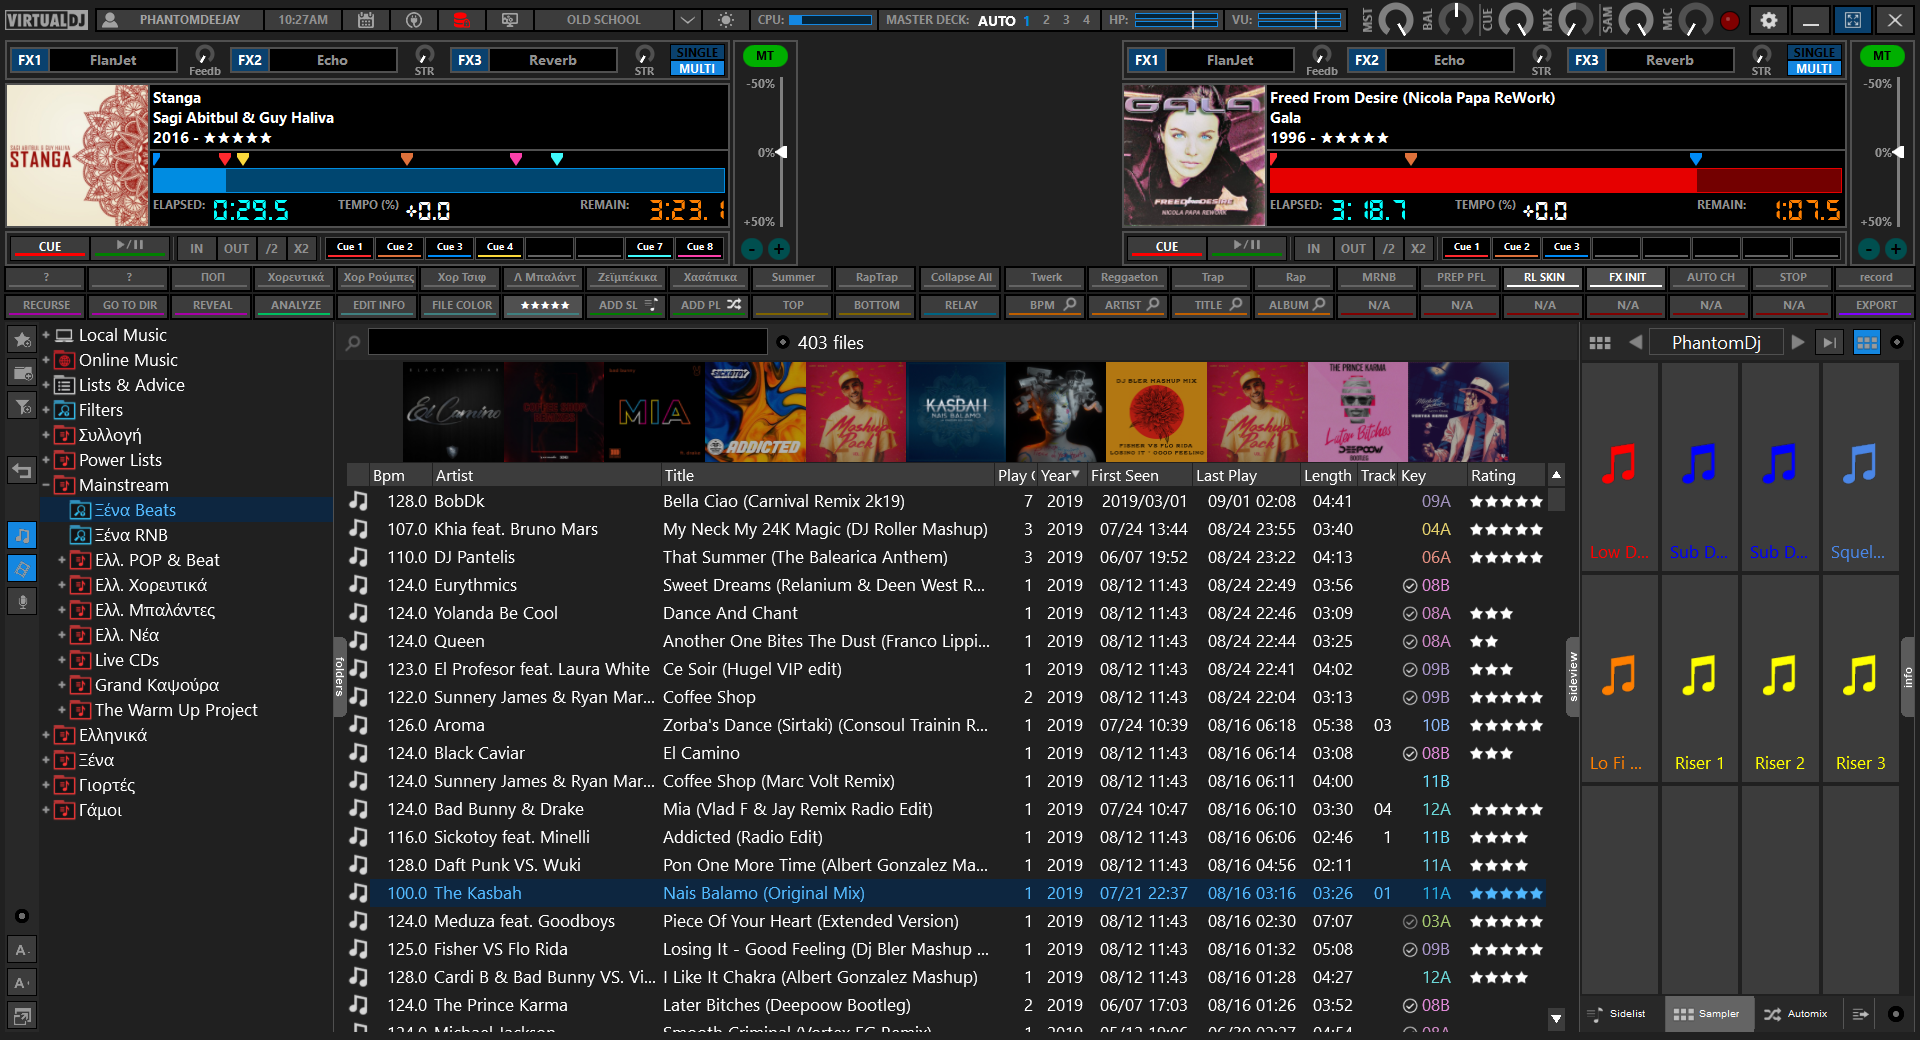The image size is (1920, 1040).
Task: Adjust the MST master volume knob
Action: [x=1396, y=19]
